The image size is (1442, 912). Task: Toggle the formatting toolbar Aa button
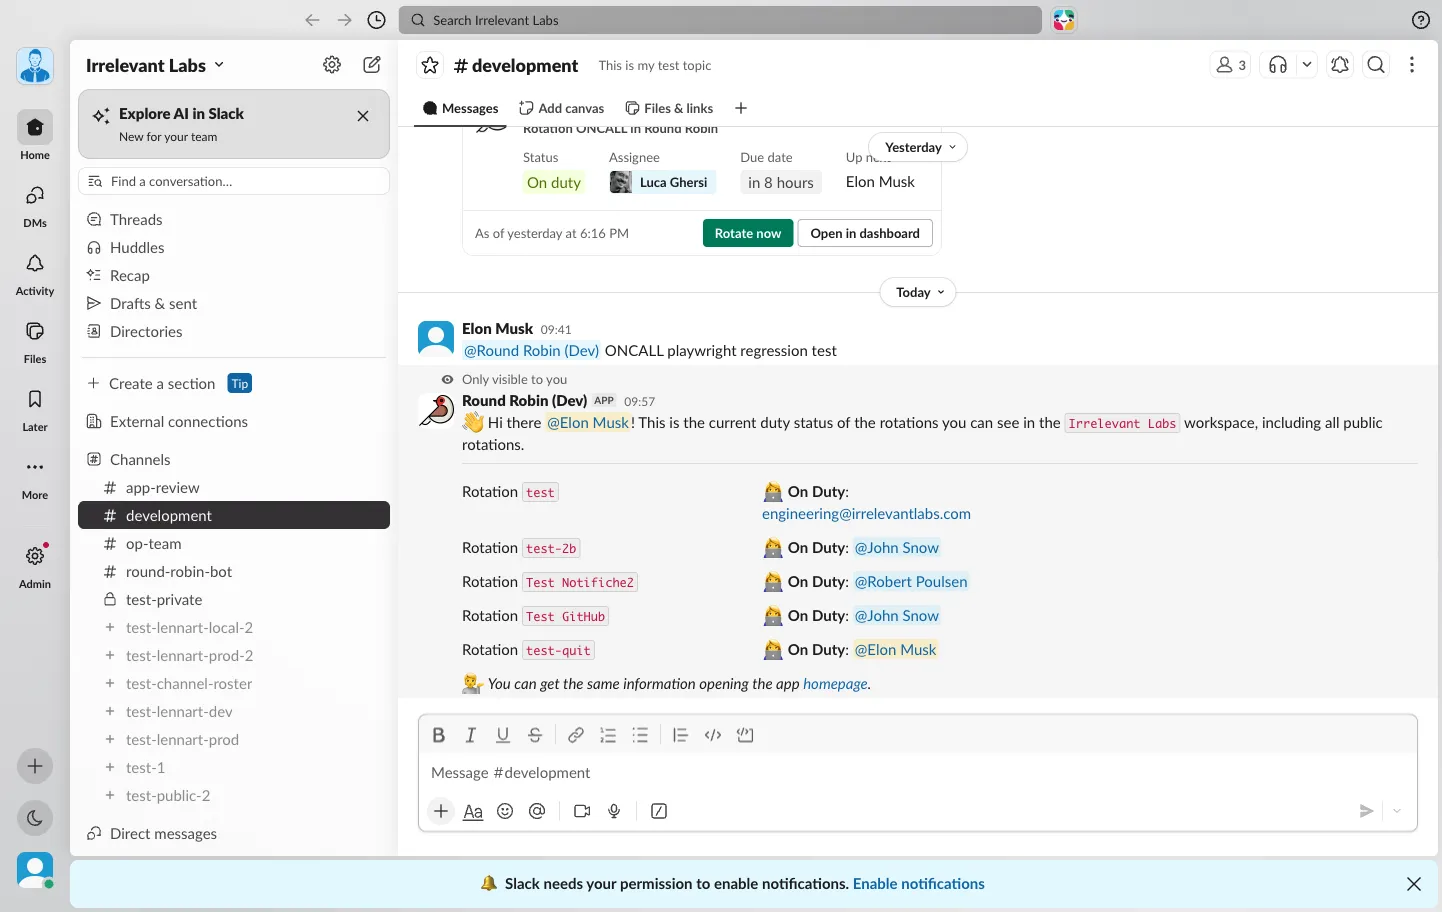click(473, 811)
